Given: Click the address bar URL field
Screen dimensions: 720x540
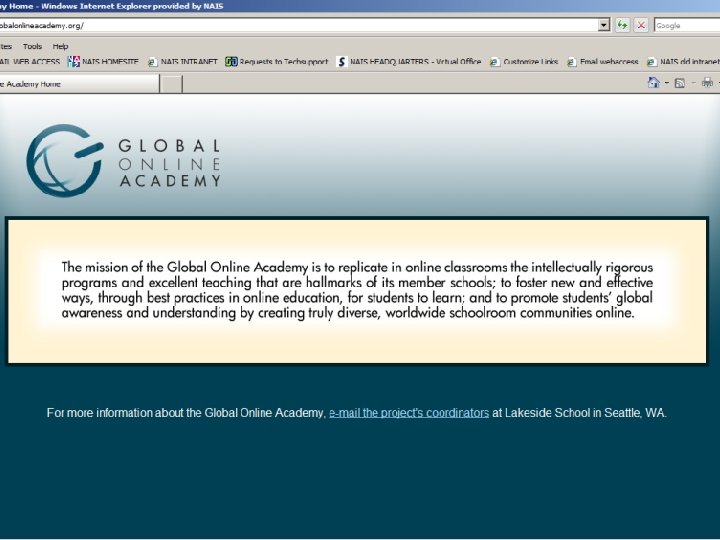Looking at the screenshot, I should click(298, 25).
